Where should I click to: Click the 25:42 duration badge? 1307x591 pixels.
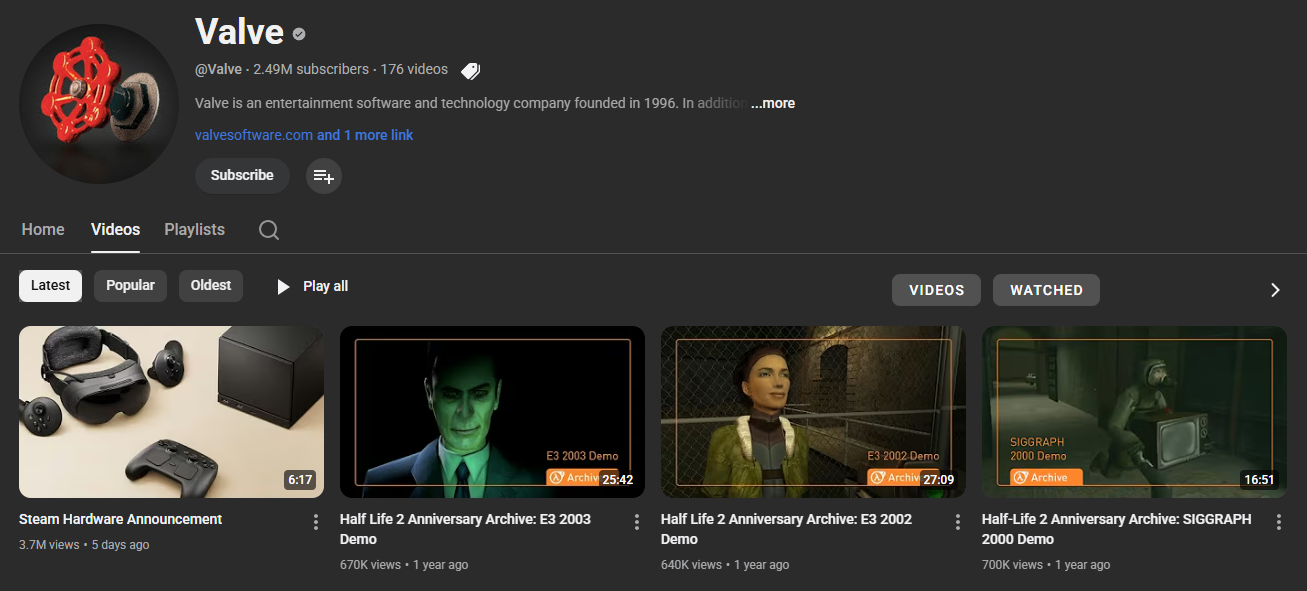click(617, 480)
